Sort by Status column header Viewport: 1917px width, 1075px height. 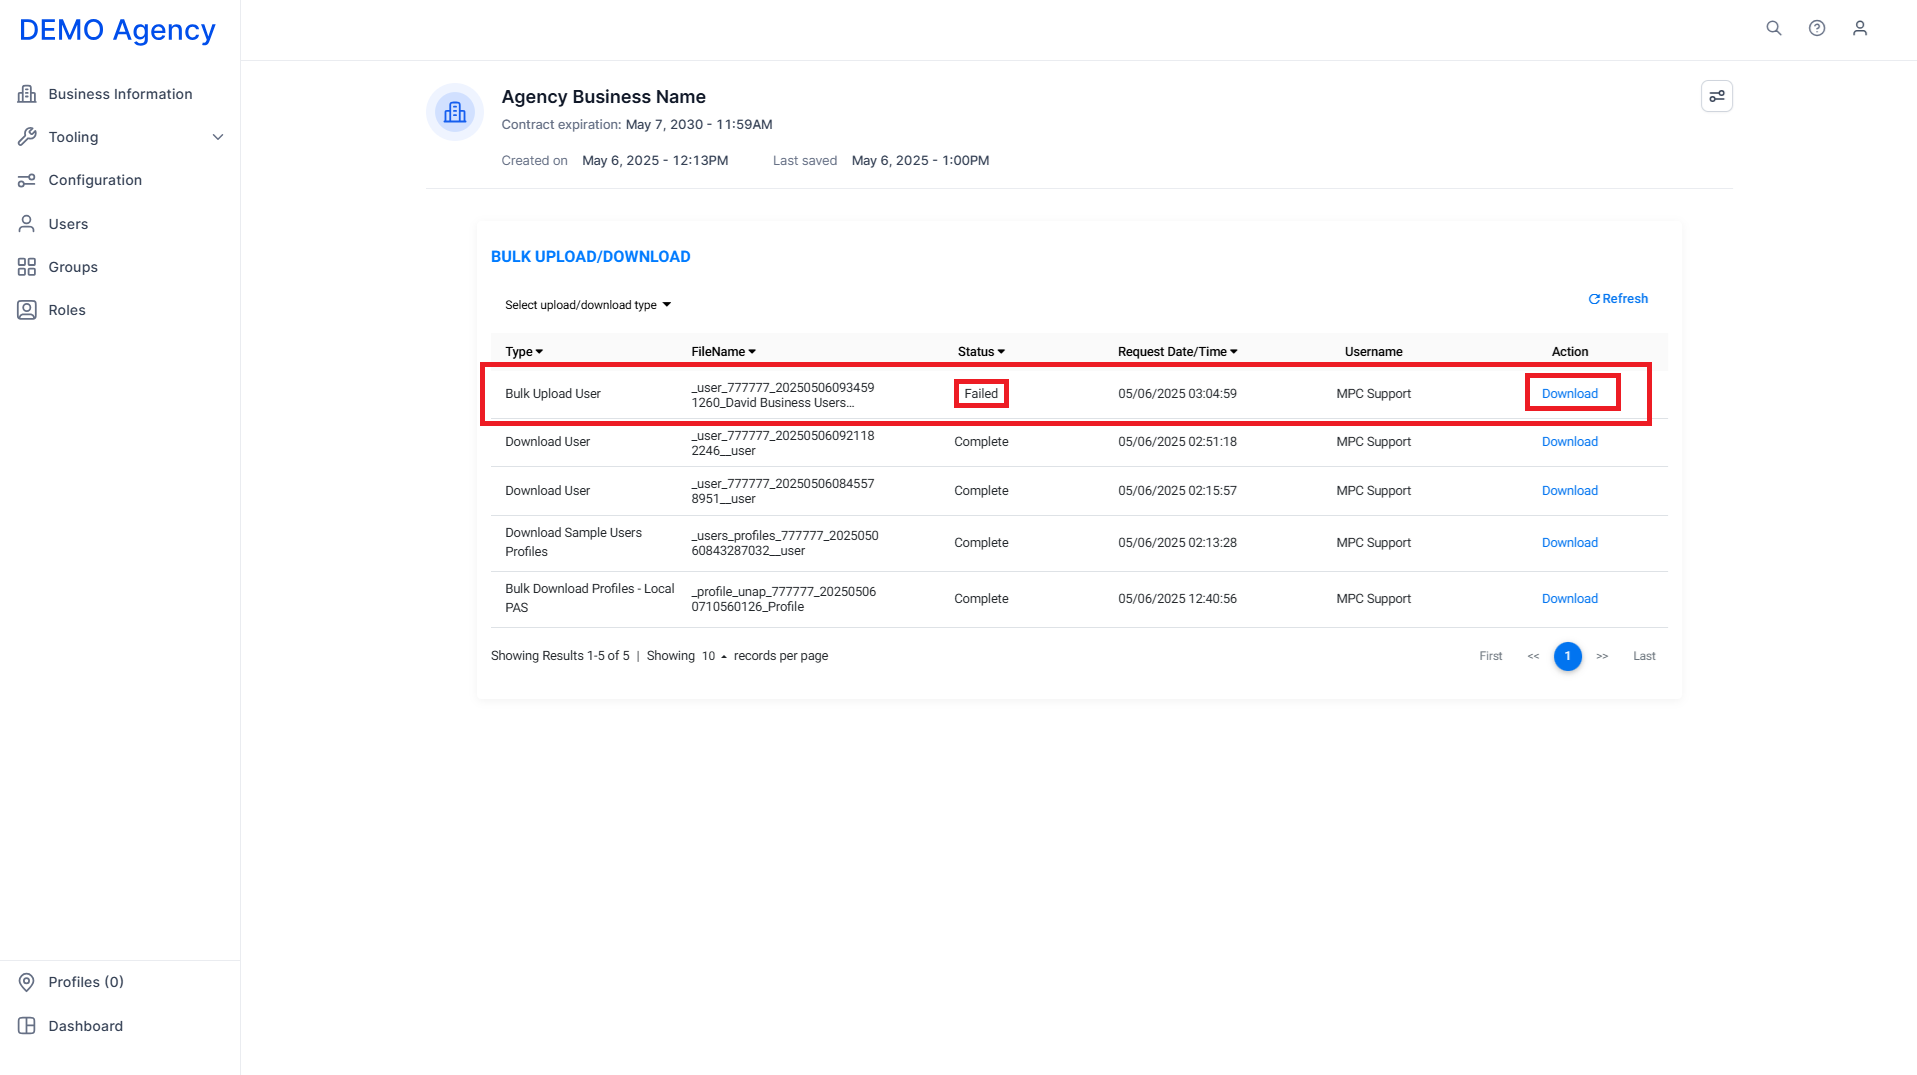pyautogui.click(x=981, y=352)
